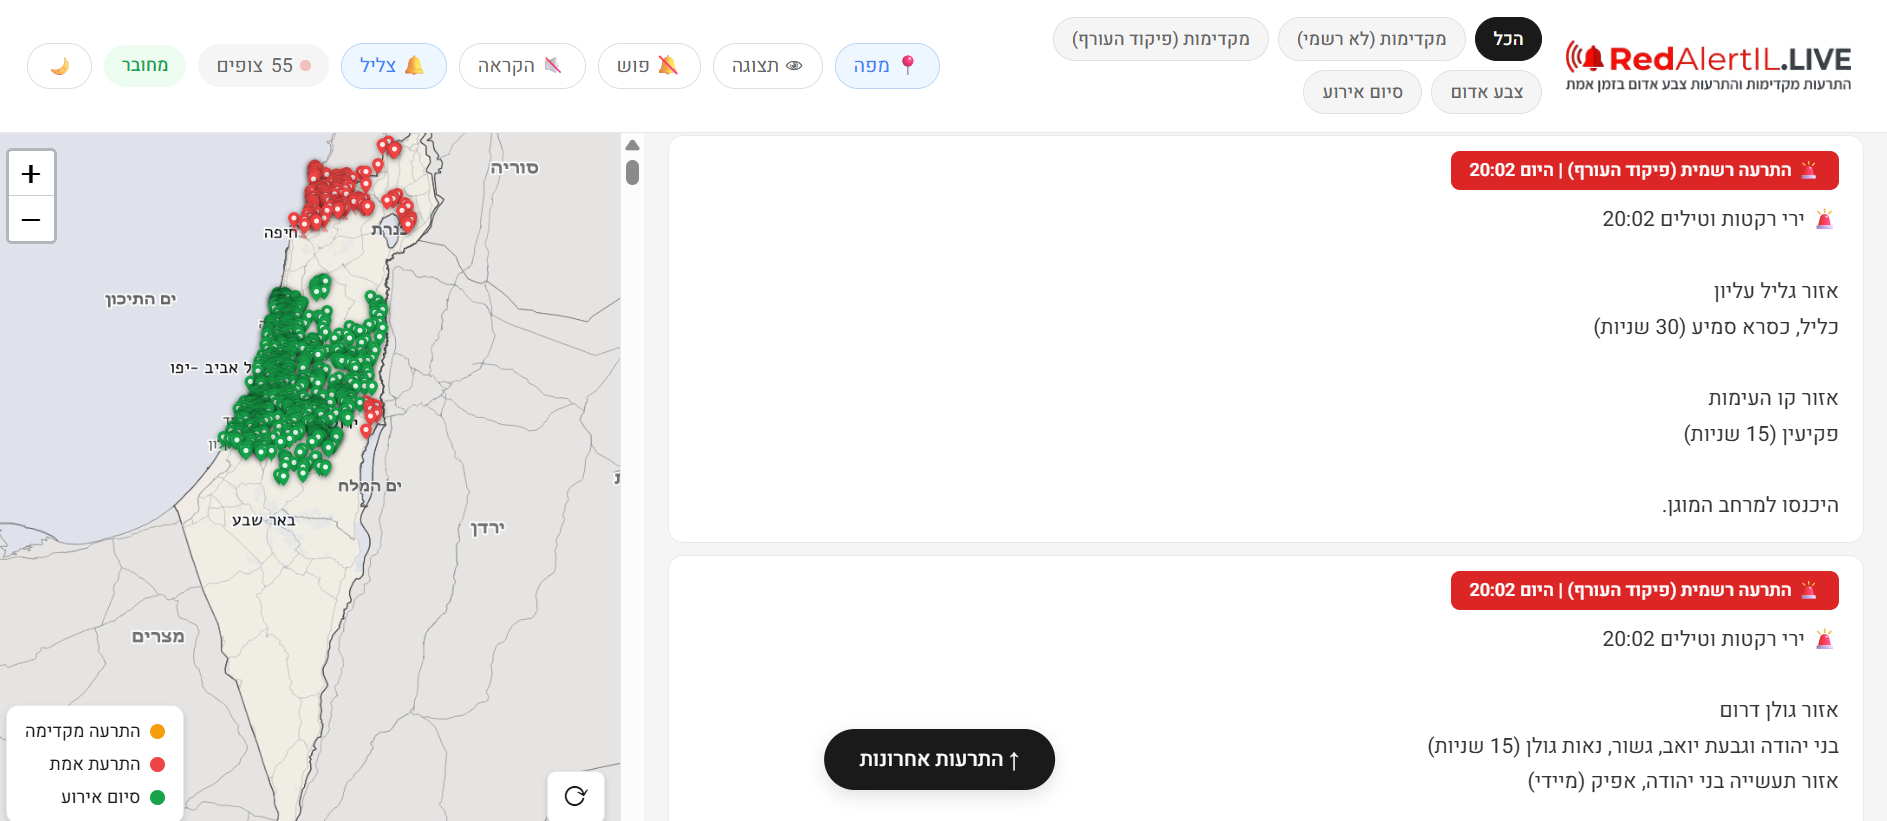Toggle the צליל sound option
This screenshot has height=821, width=1887.
tap(393, 66)
